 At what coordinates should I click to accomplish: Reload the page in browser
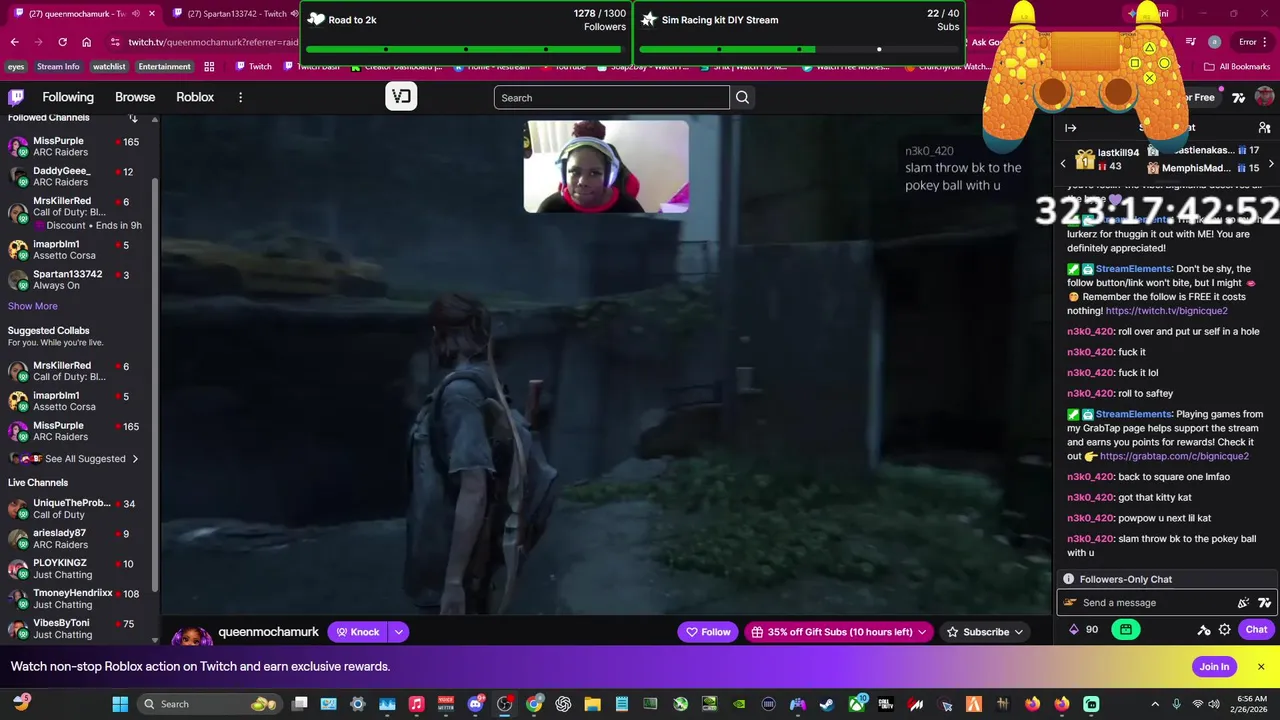coord(62,42)
